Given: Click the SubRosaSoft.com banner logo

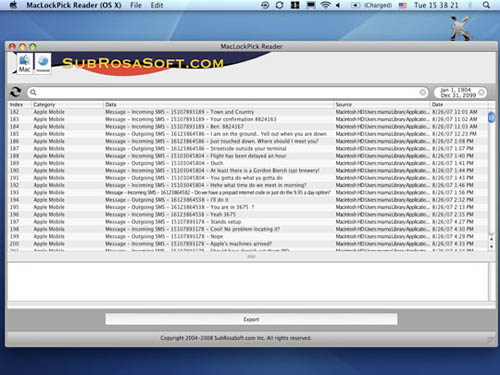Looking at the screenshot, I should tap(143, 63).
